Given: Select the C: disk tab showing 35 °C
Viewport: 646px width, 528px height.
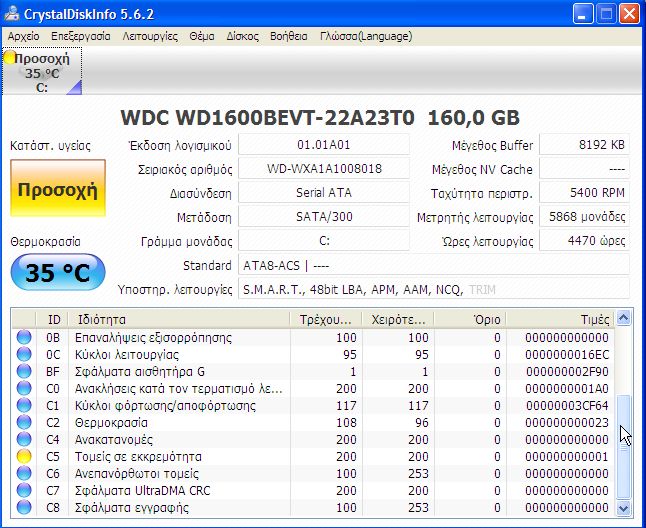Looking at the screenshot, I should click(x=42, y=71).
